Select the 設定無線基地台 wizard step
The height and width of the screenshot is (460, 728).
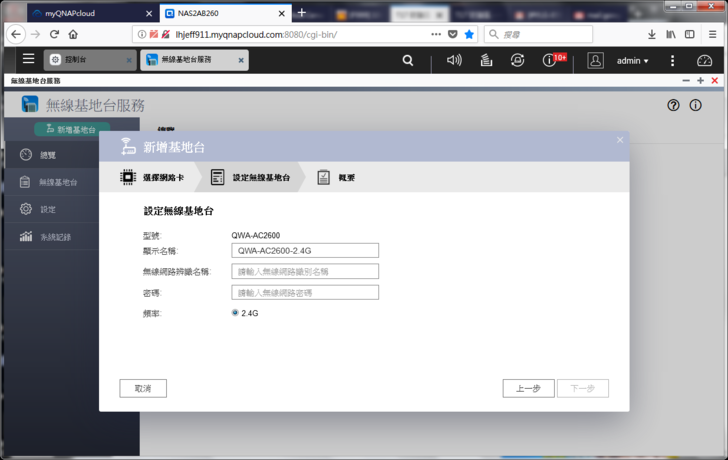tap(250, 177)
